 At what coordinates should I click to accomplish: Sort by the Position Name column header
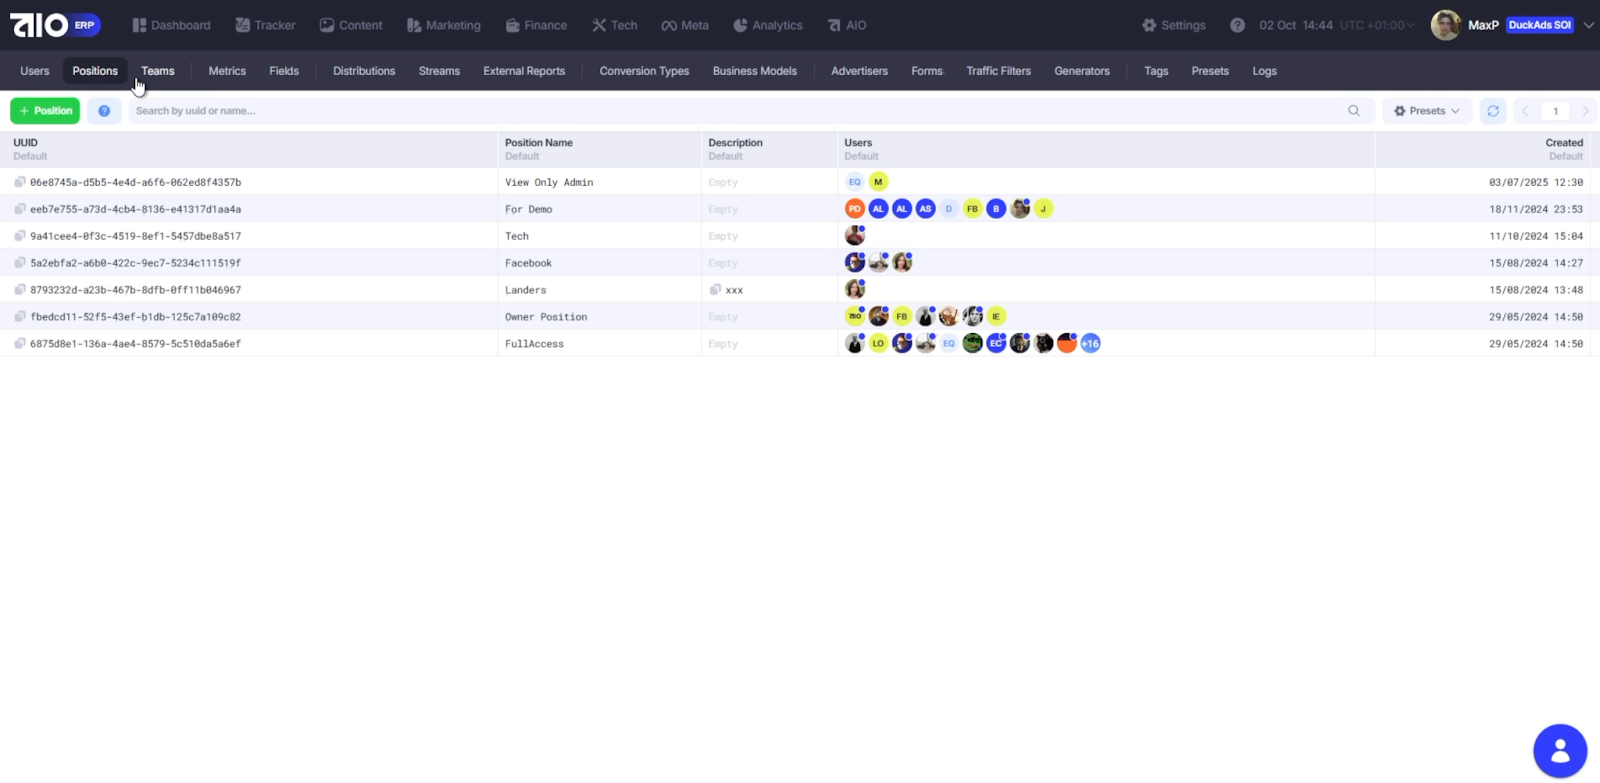539,143
